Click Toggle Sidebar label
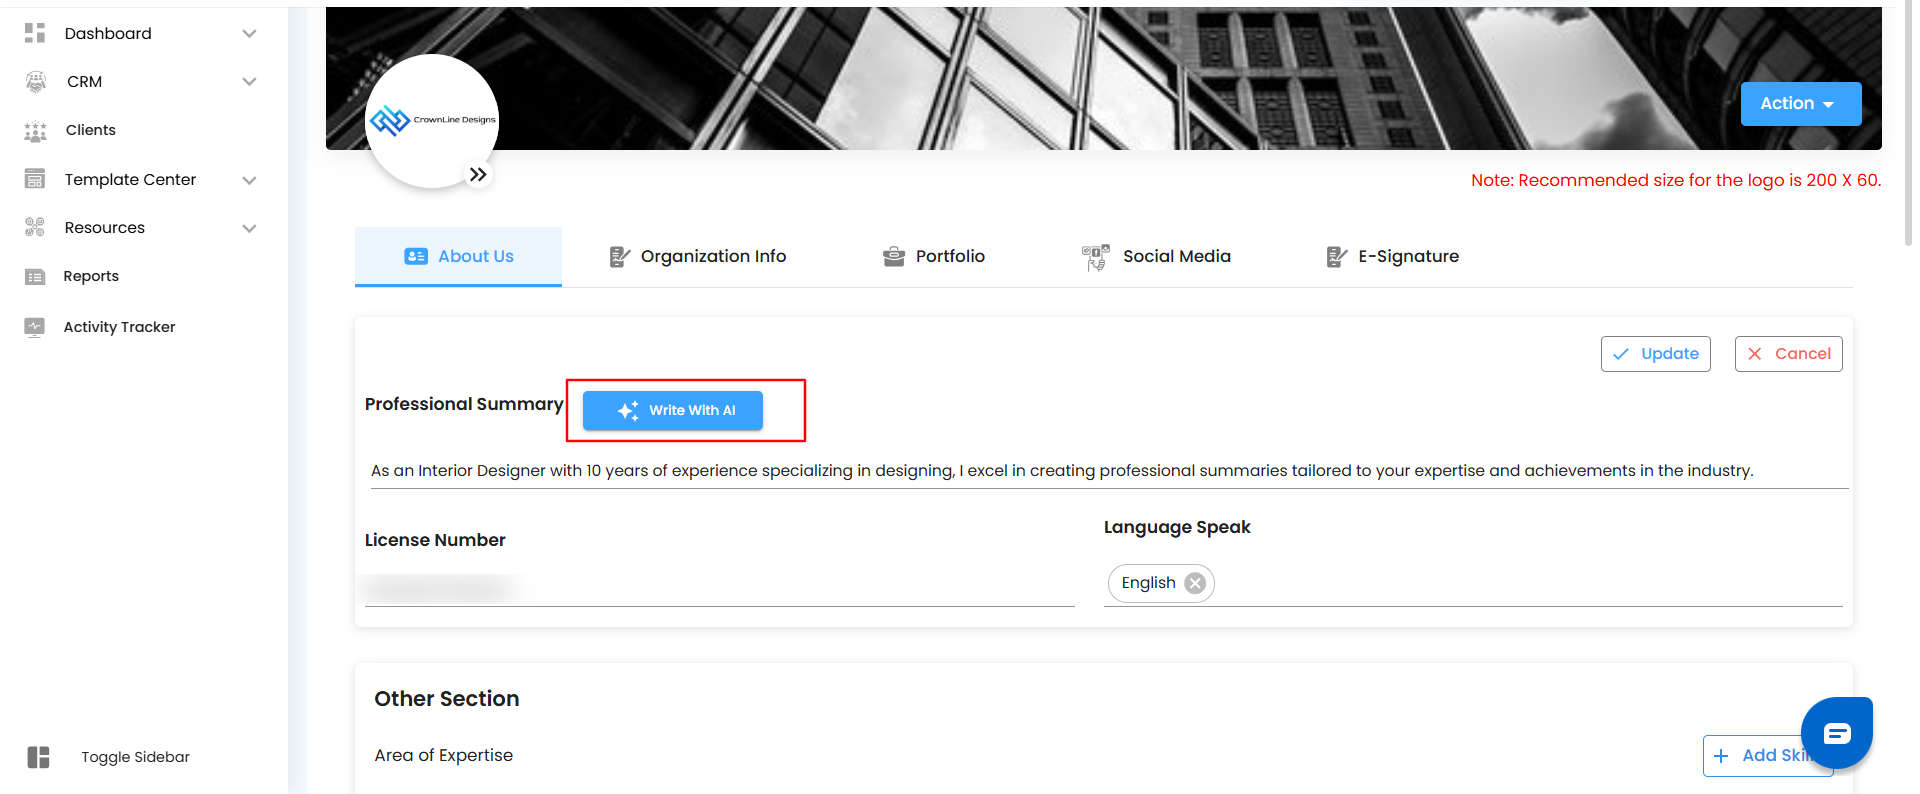Screen dimensions: 1920x794 tap(136, 757)
